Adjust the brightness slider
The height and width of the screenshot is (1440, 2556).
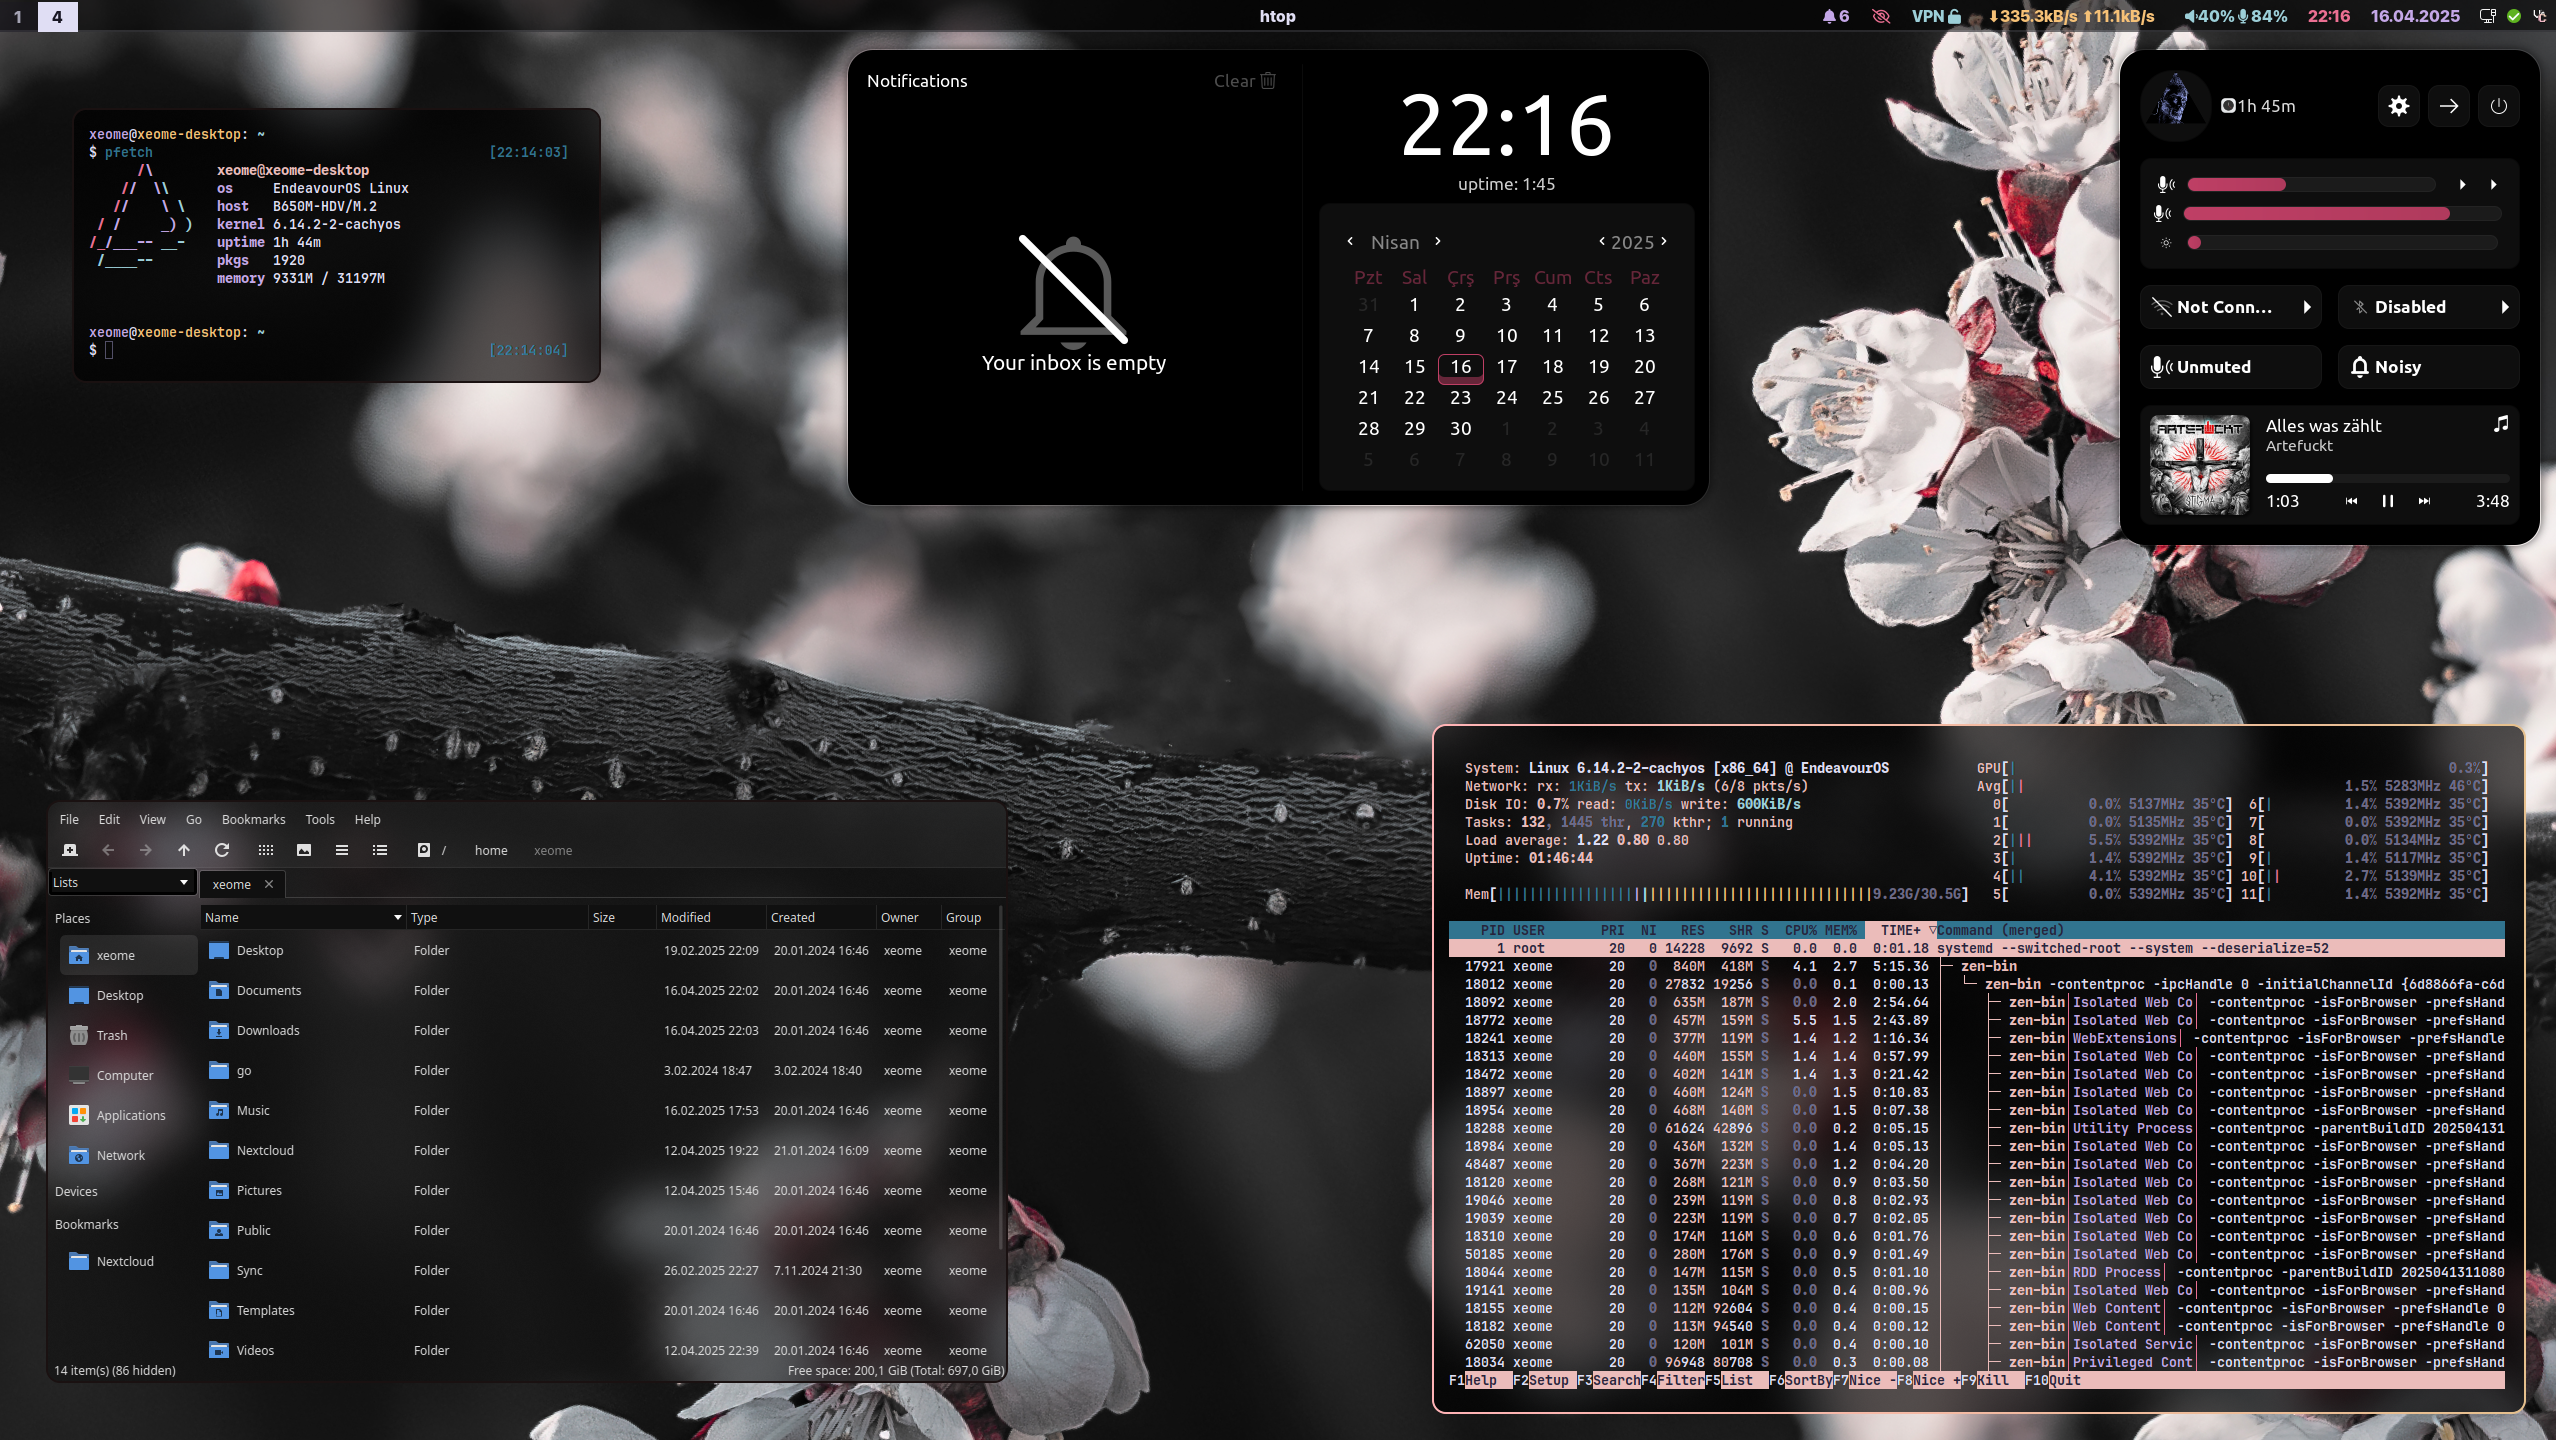pos(2340,243)
